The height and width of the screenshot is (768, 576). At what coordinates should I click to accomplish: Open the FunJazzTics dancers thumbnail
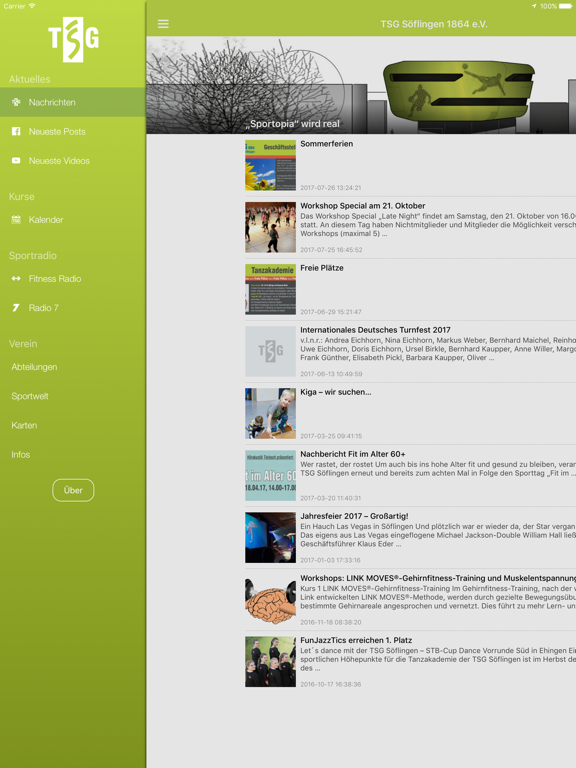(x=270, y=662)
